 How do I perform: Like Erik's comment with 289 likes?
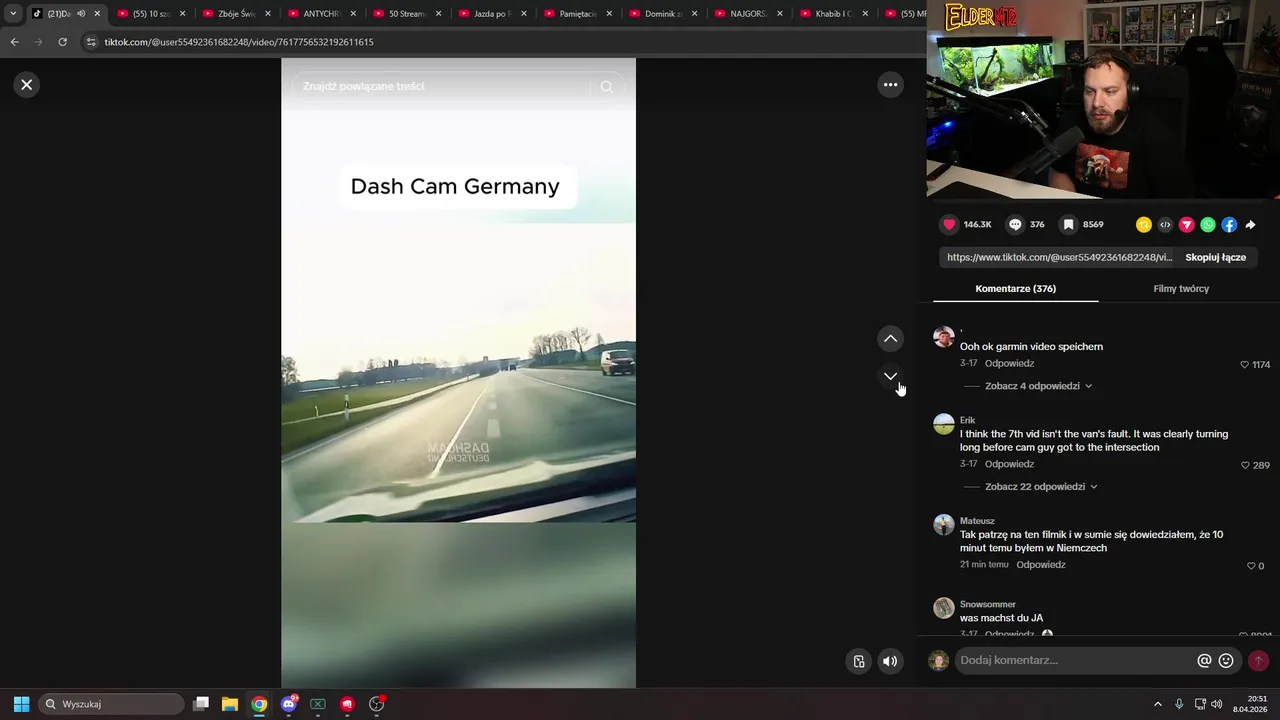point(1245,466)
